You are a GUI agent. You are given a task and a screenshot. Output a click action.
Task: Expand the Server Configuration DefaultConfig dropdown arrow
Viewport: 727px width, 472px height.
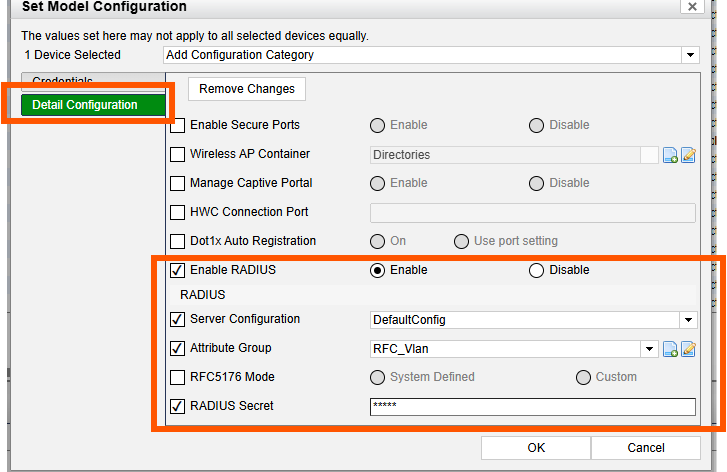point(689,320)
